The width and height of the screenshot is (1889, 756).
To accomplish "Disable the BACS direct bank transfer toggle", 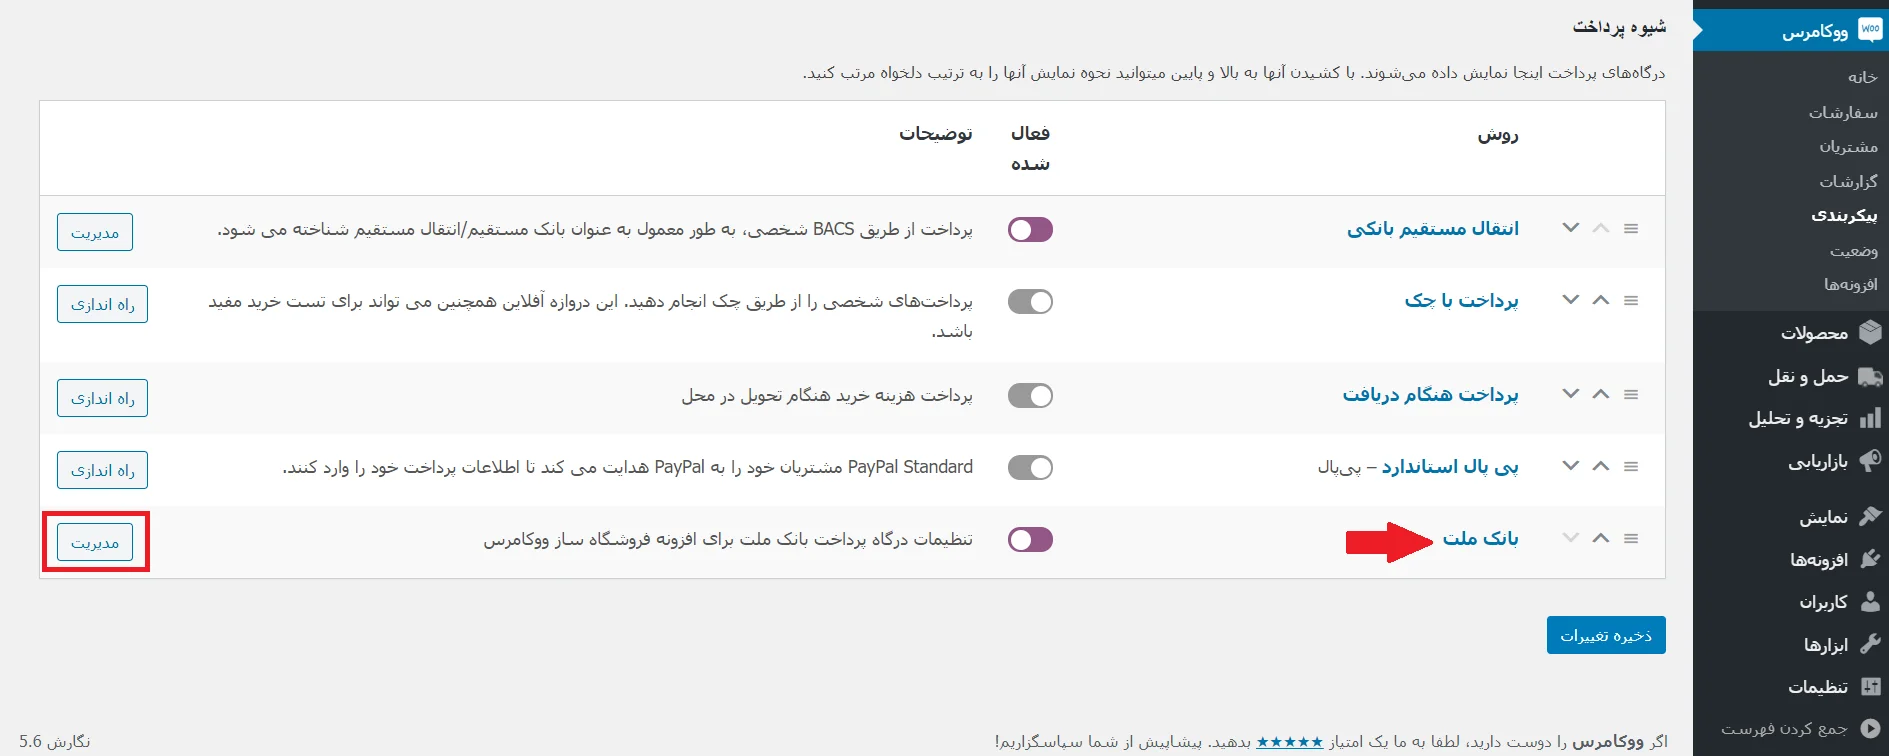I will pyautogui.click(x=1031, y=229).
